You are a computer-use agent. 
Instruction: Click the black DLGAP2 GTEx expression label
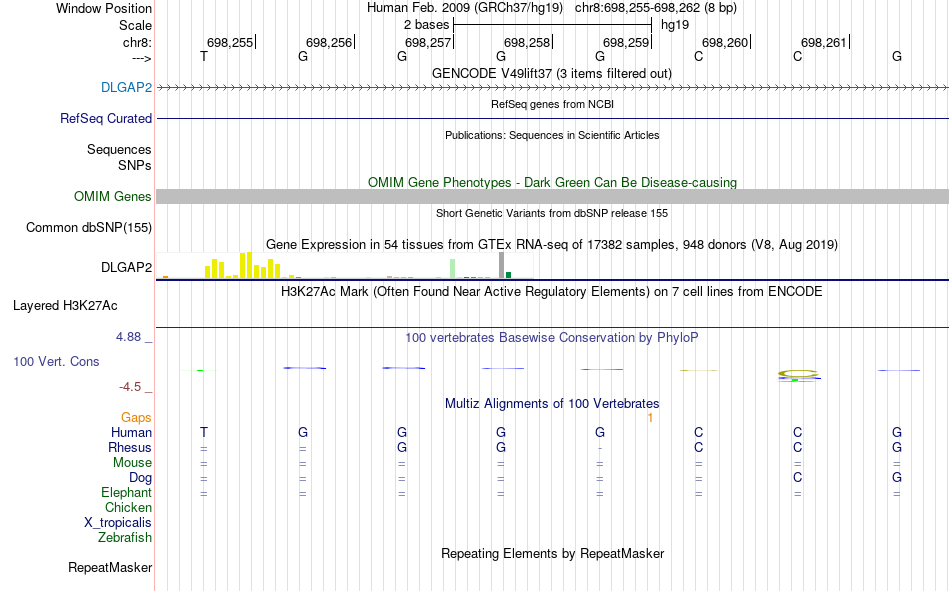pyautogui.click(x=126, y=267)
